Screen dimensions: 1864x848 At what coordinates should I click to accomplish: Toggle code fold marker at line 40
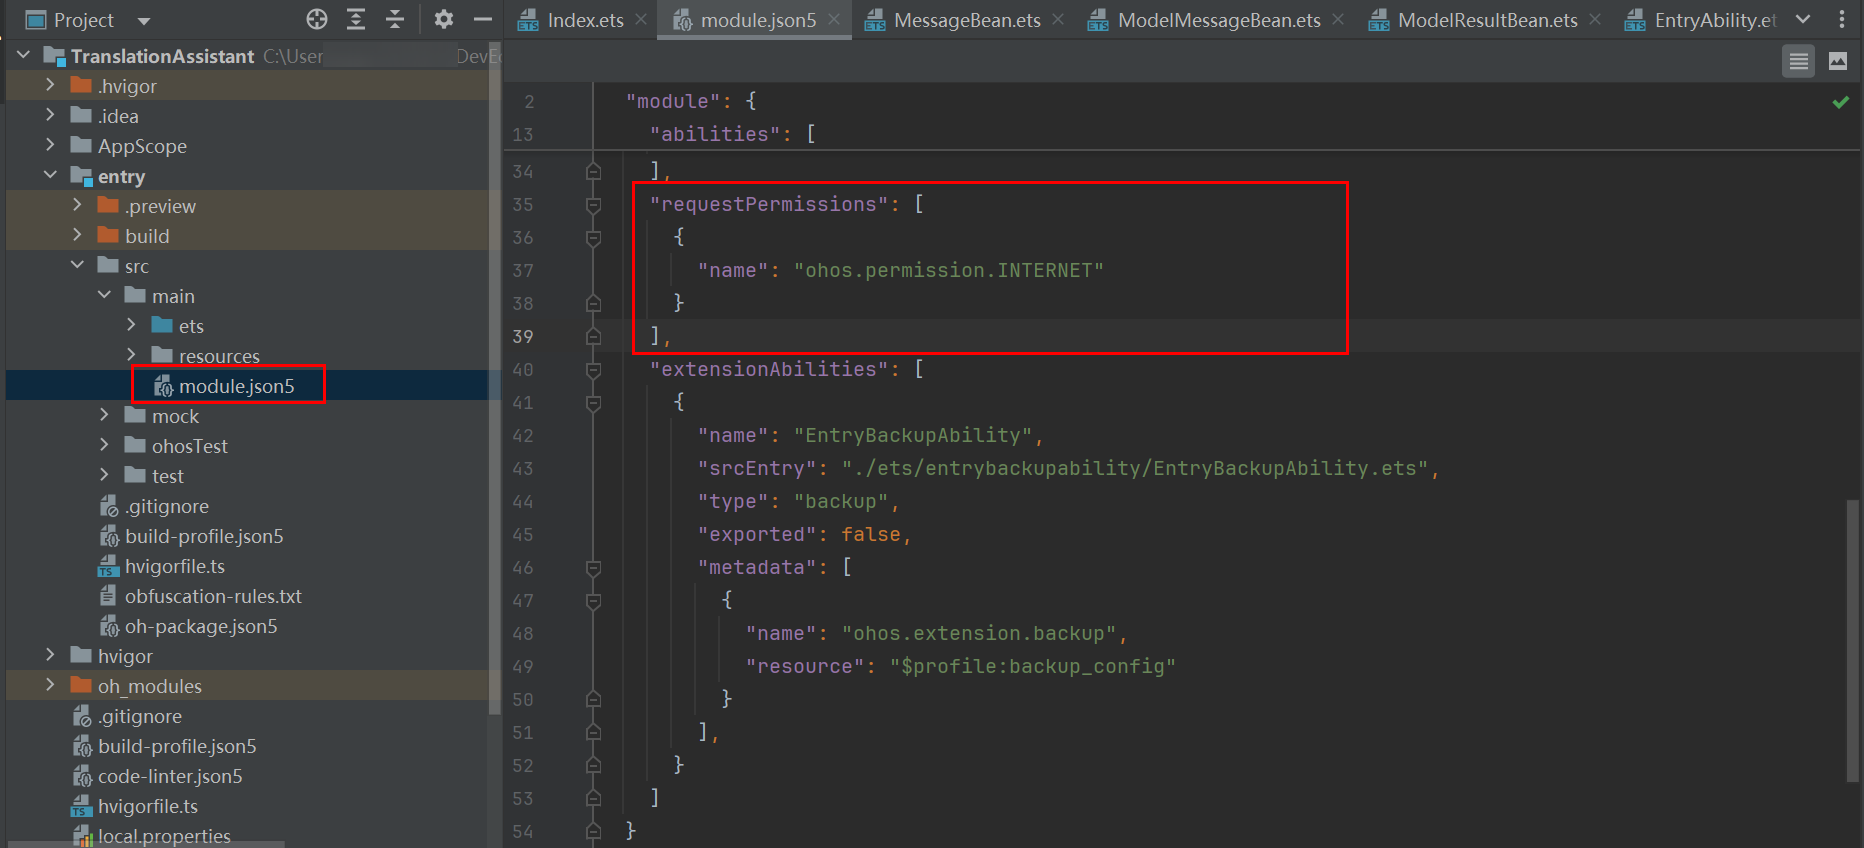593,370
